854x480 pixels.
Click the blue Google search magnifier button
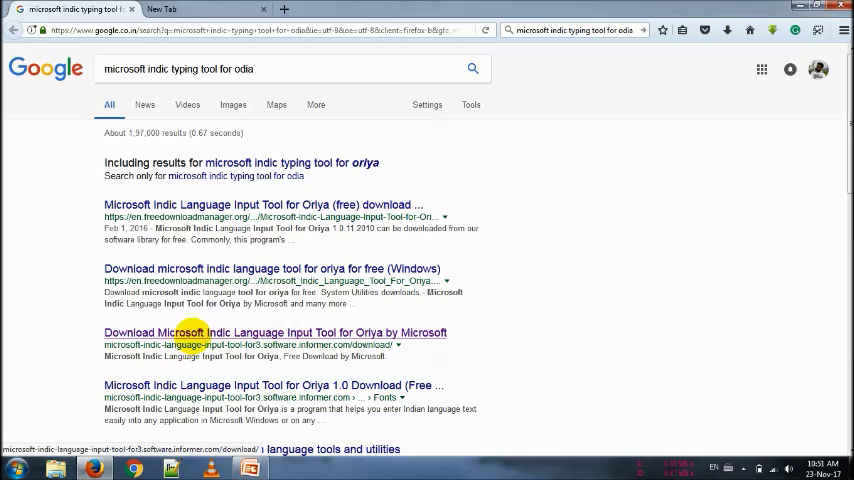point(473,69)
